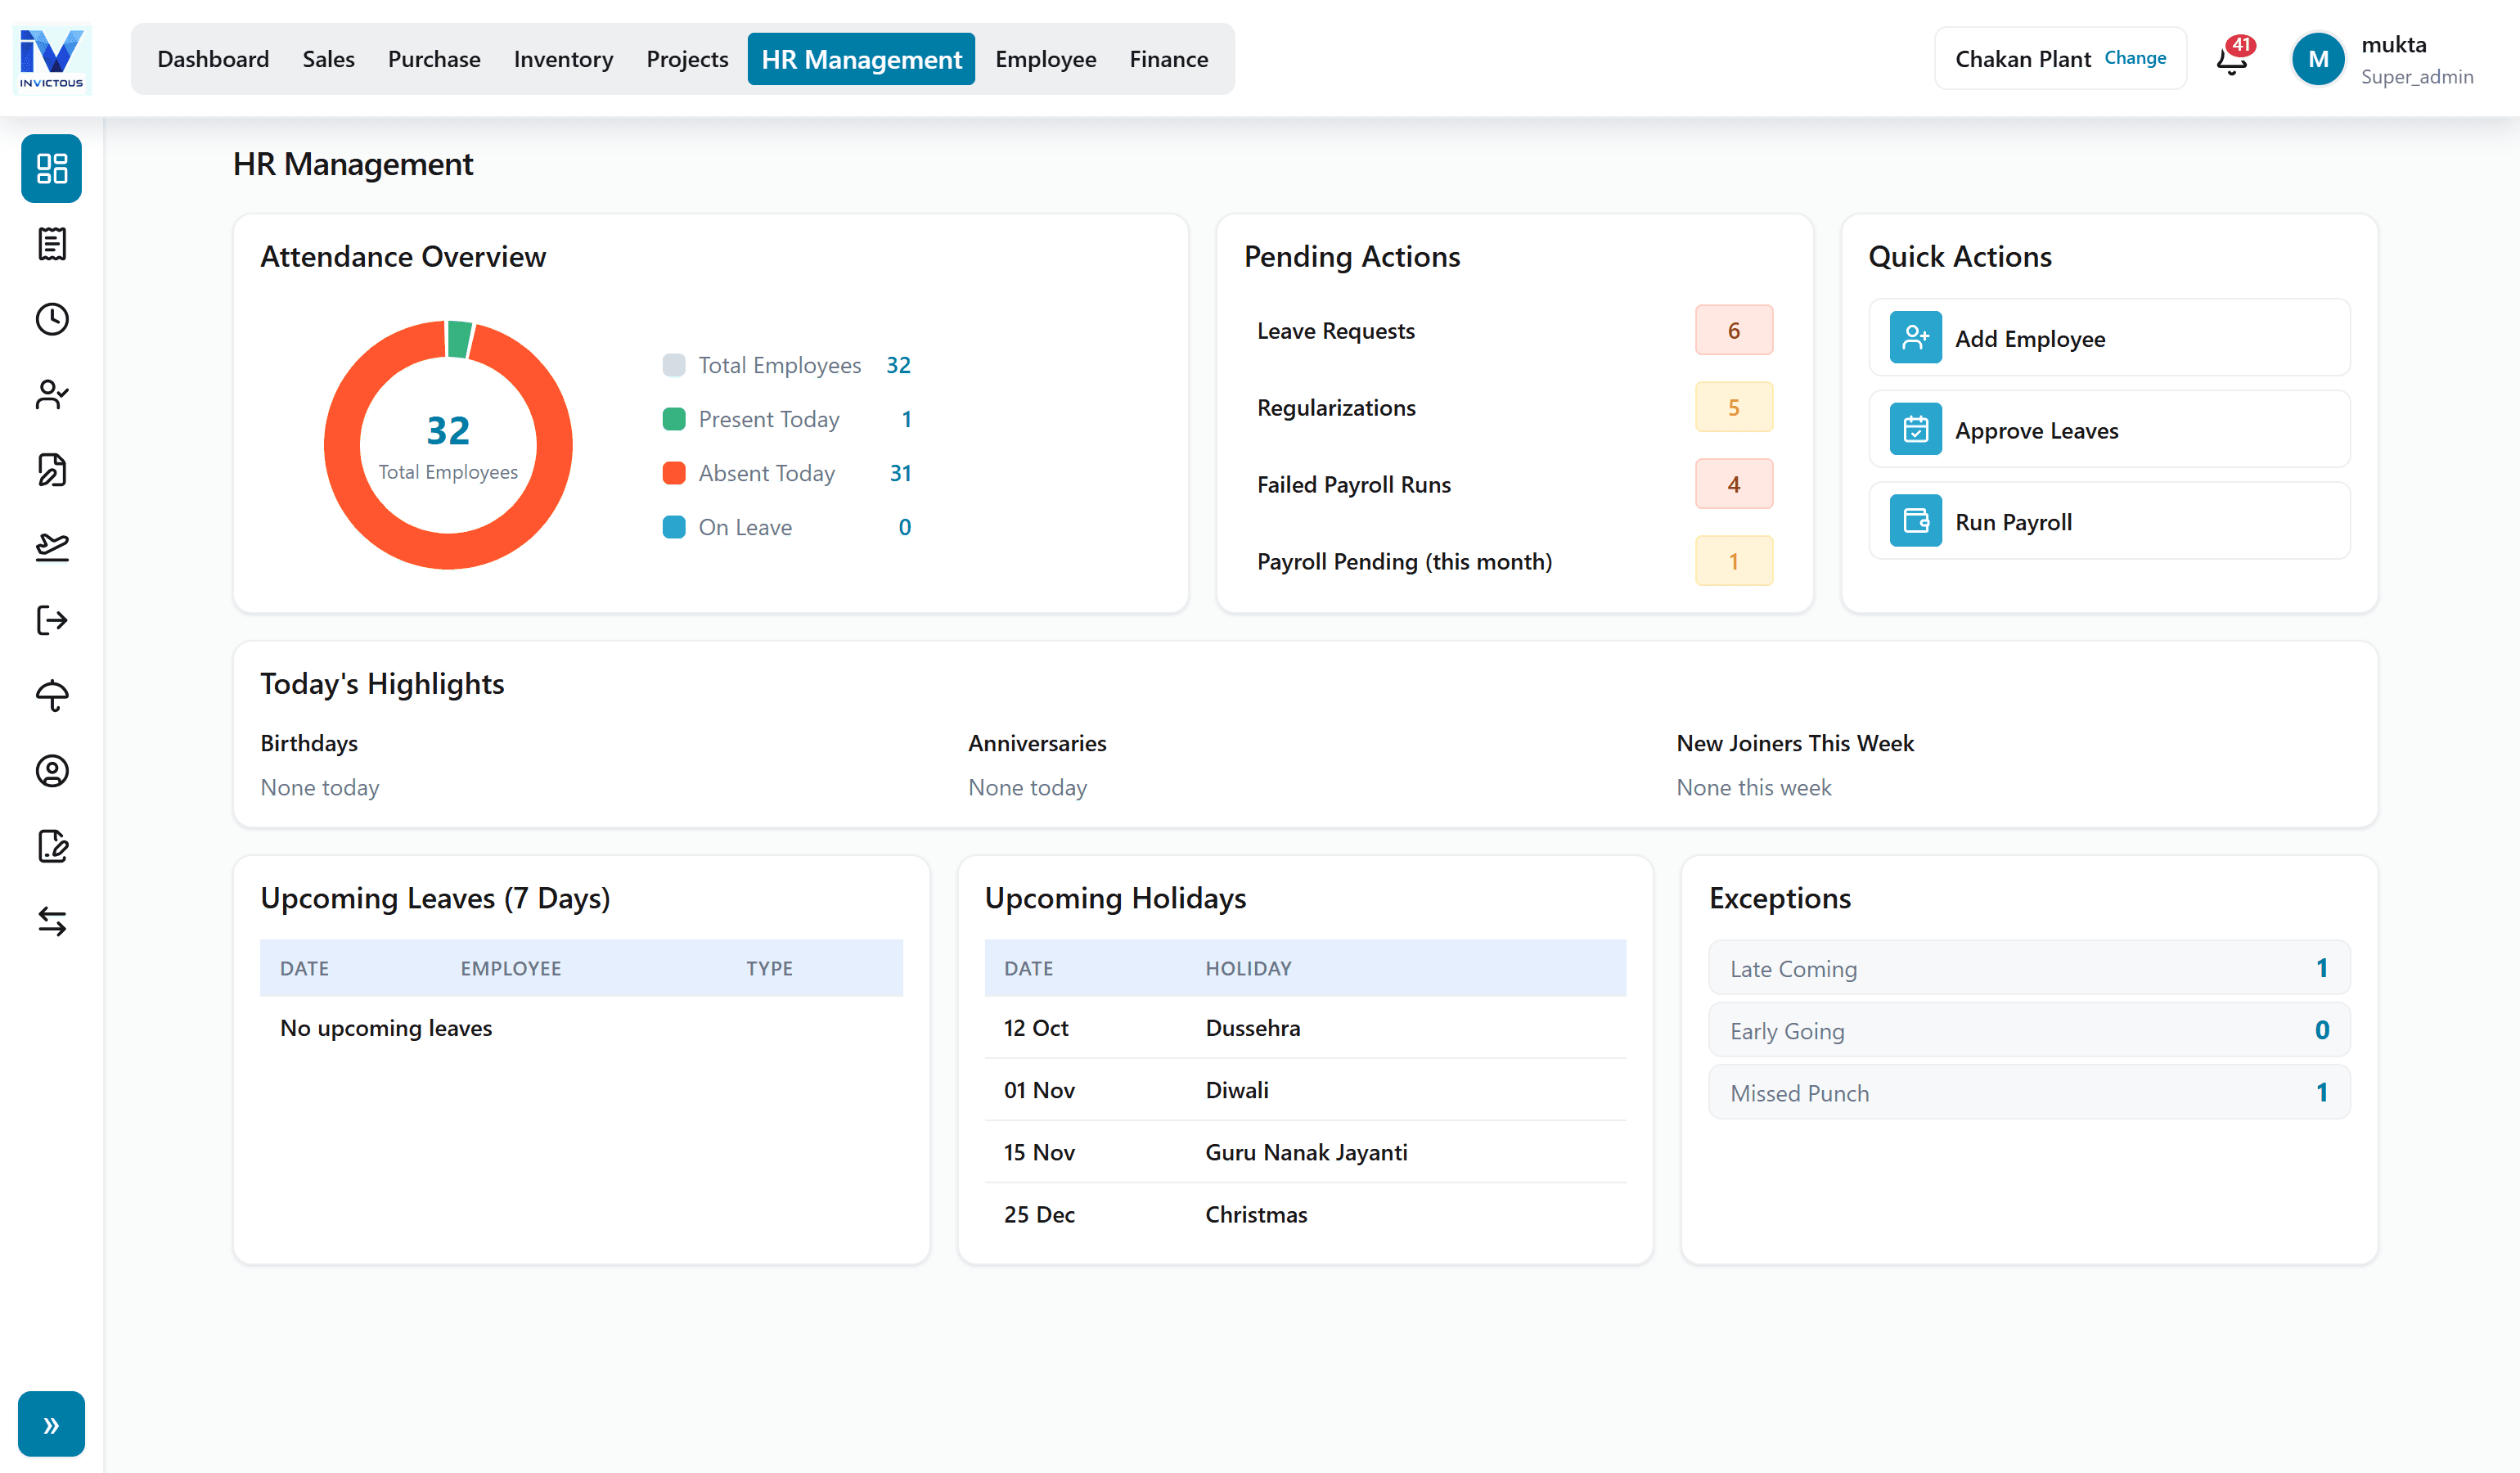The image size is (2520, 1473).
Task: Switch to the Projects tab
Action: (687, 59)
